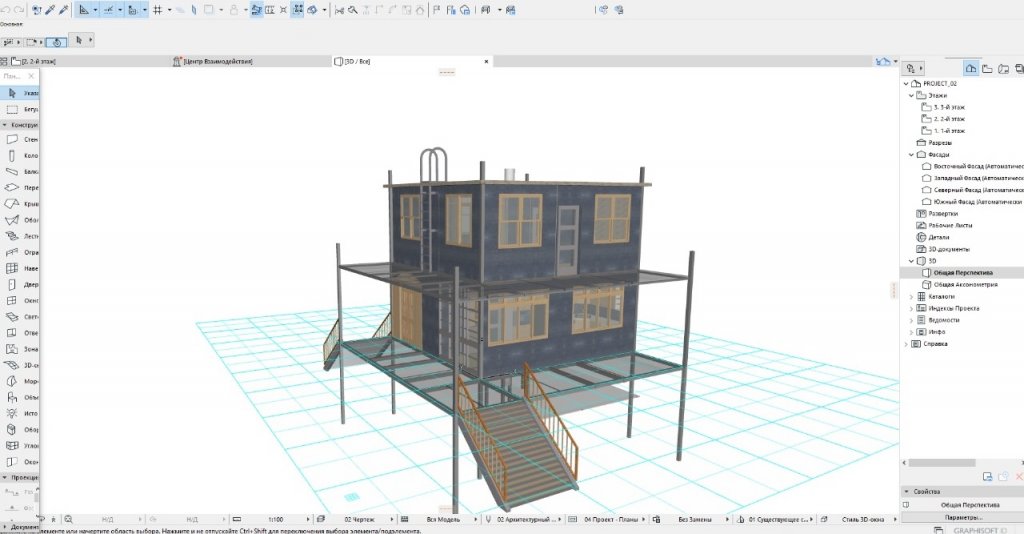Click the Undo arrow in the toolbar
Image resolution: width=1024 pixels, height=534 pixels.
click(7, 10)
